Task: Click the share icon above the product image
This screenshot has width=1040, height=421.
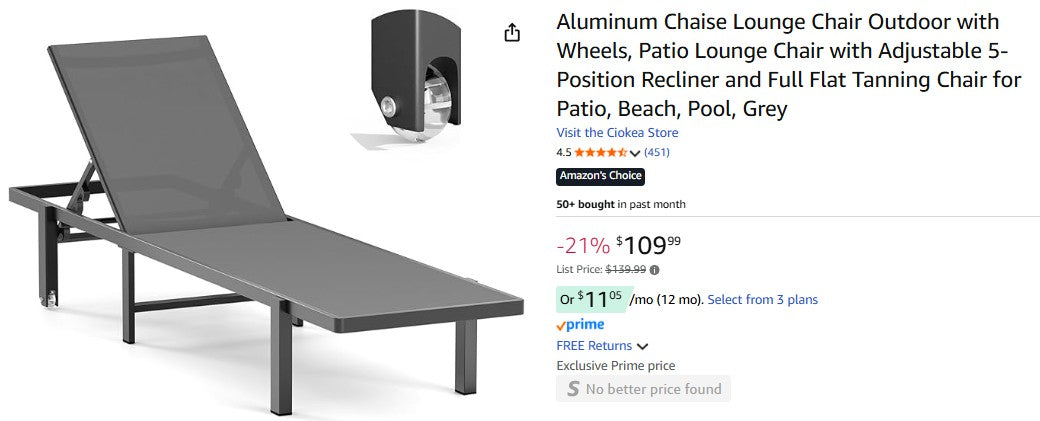Action: pos(512,33)
